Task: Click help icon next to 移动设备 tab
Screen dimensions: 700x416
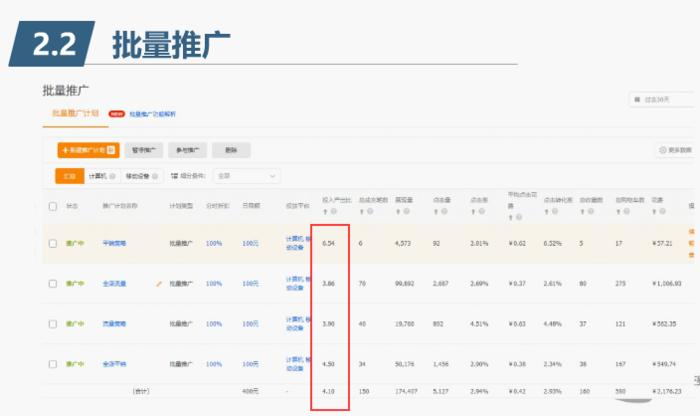Action: (155, 176)
